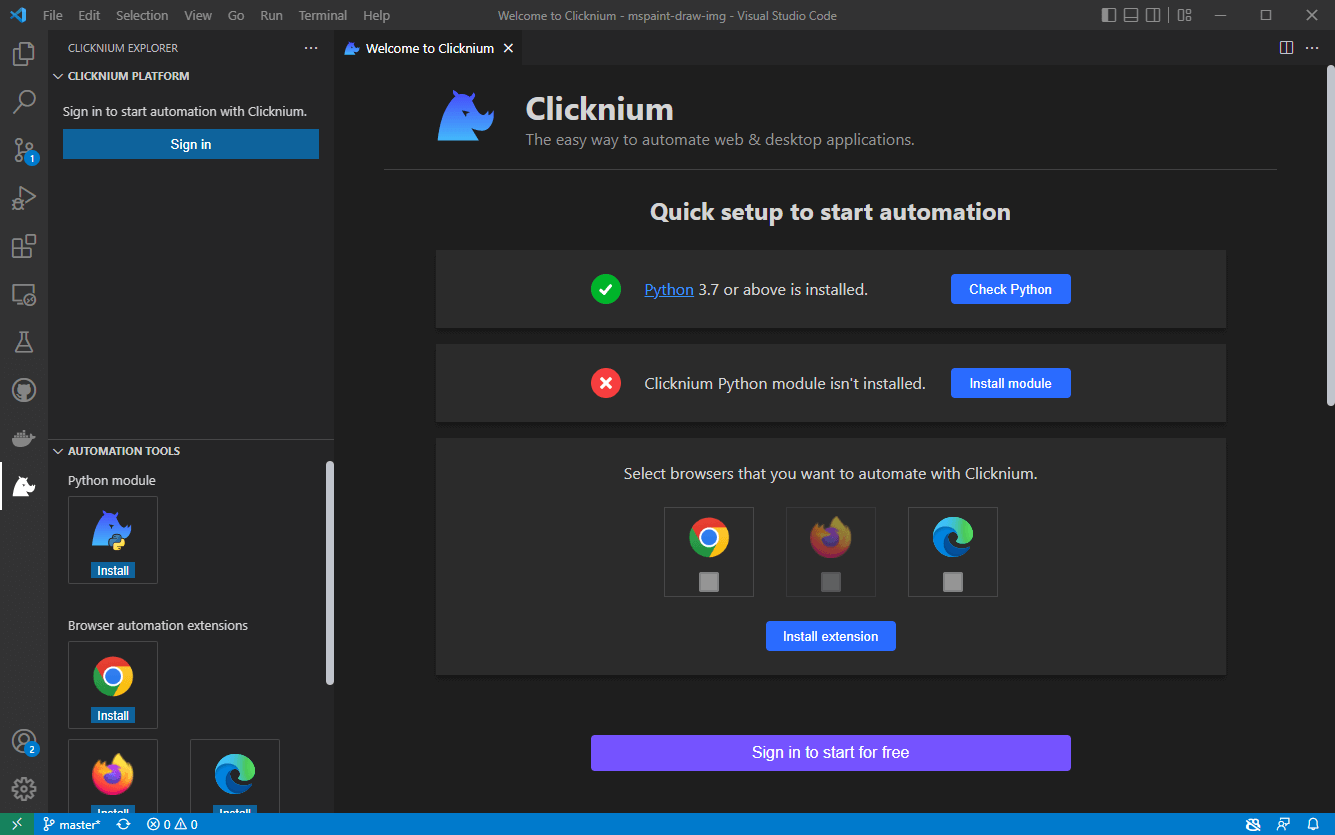Click Customize Layout icon in title bar
Image resolution: width=1335 pixels, height=835 pixels.
pos(1184,15)
